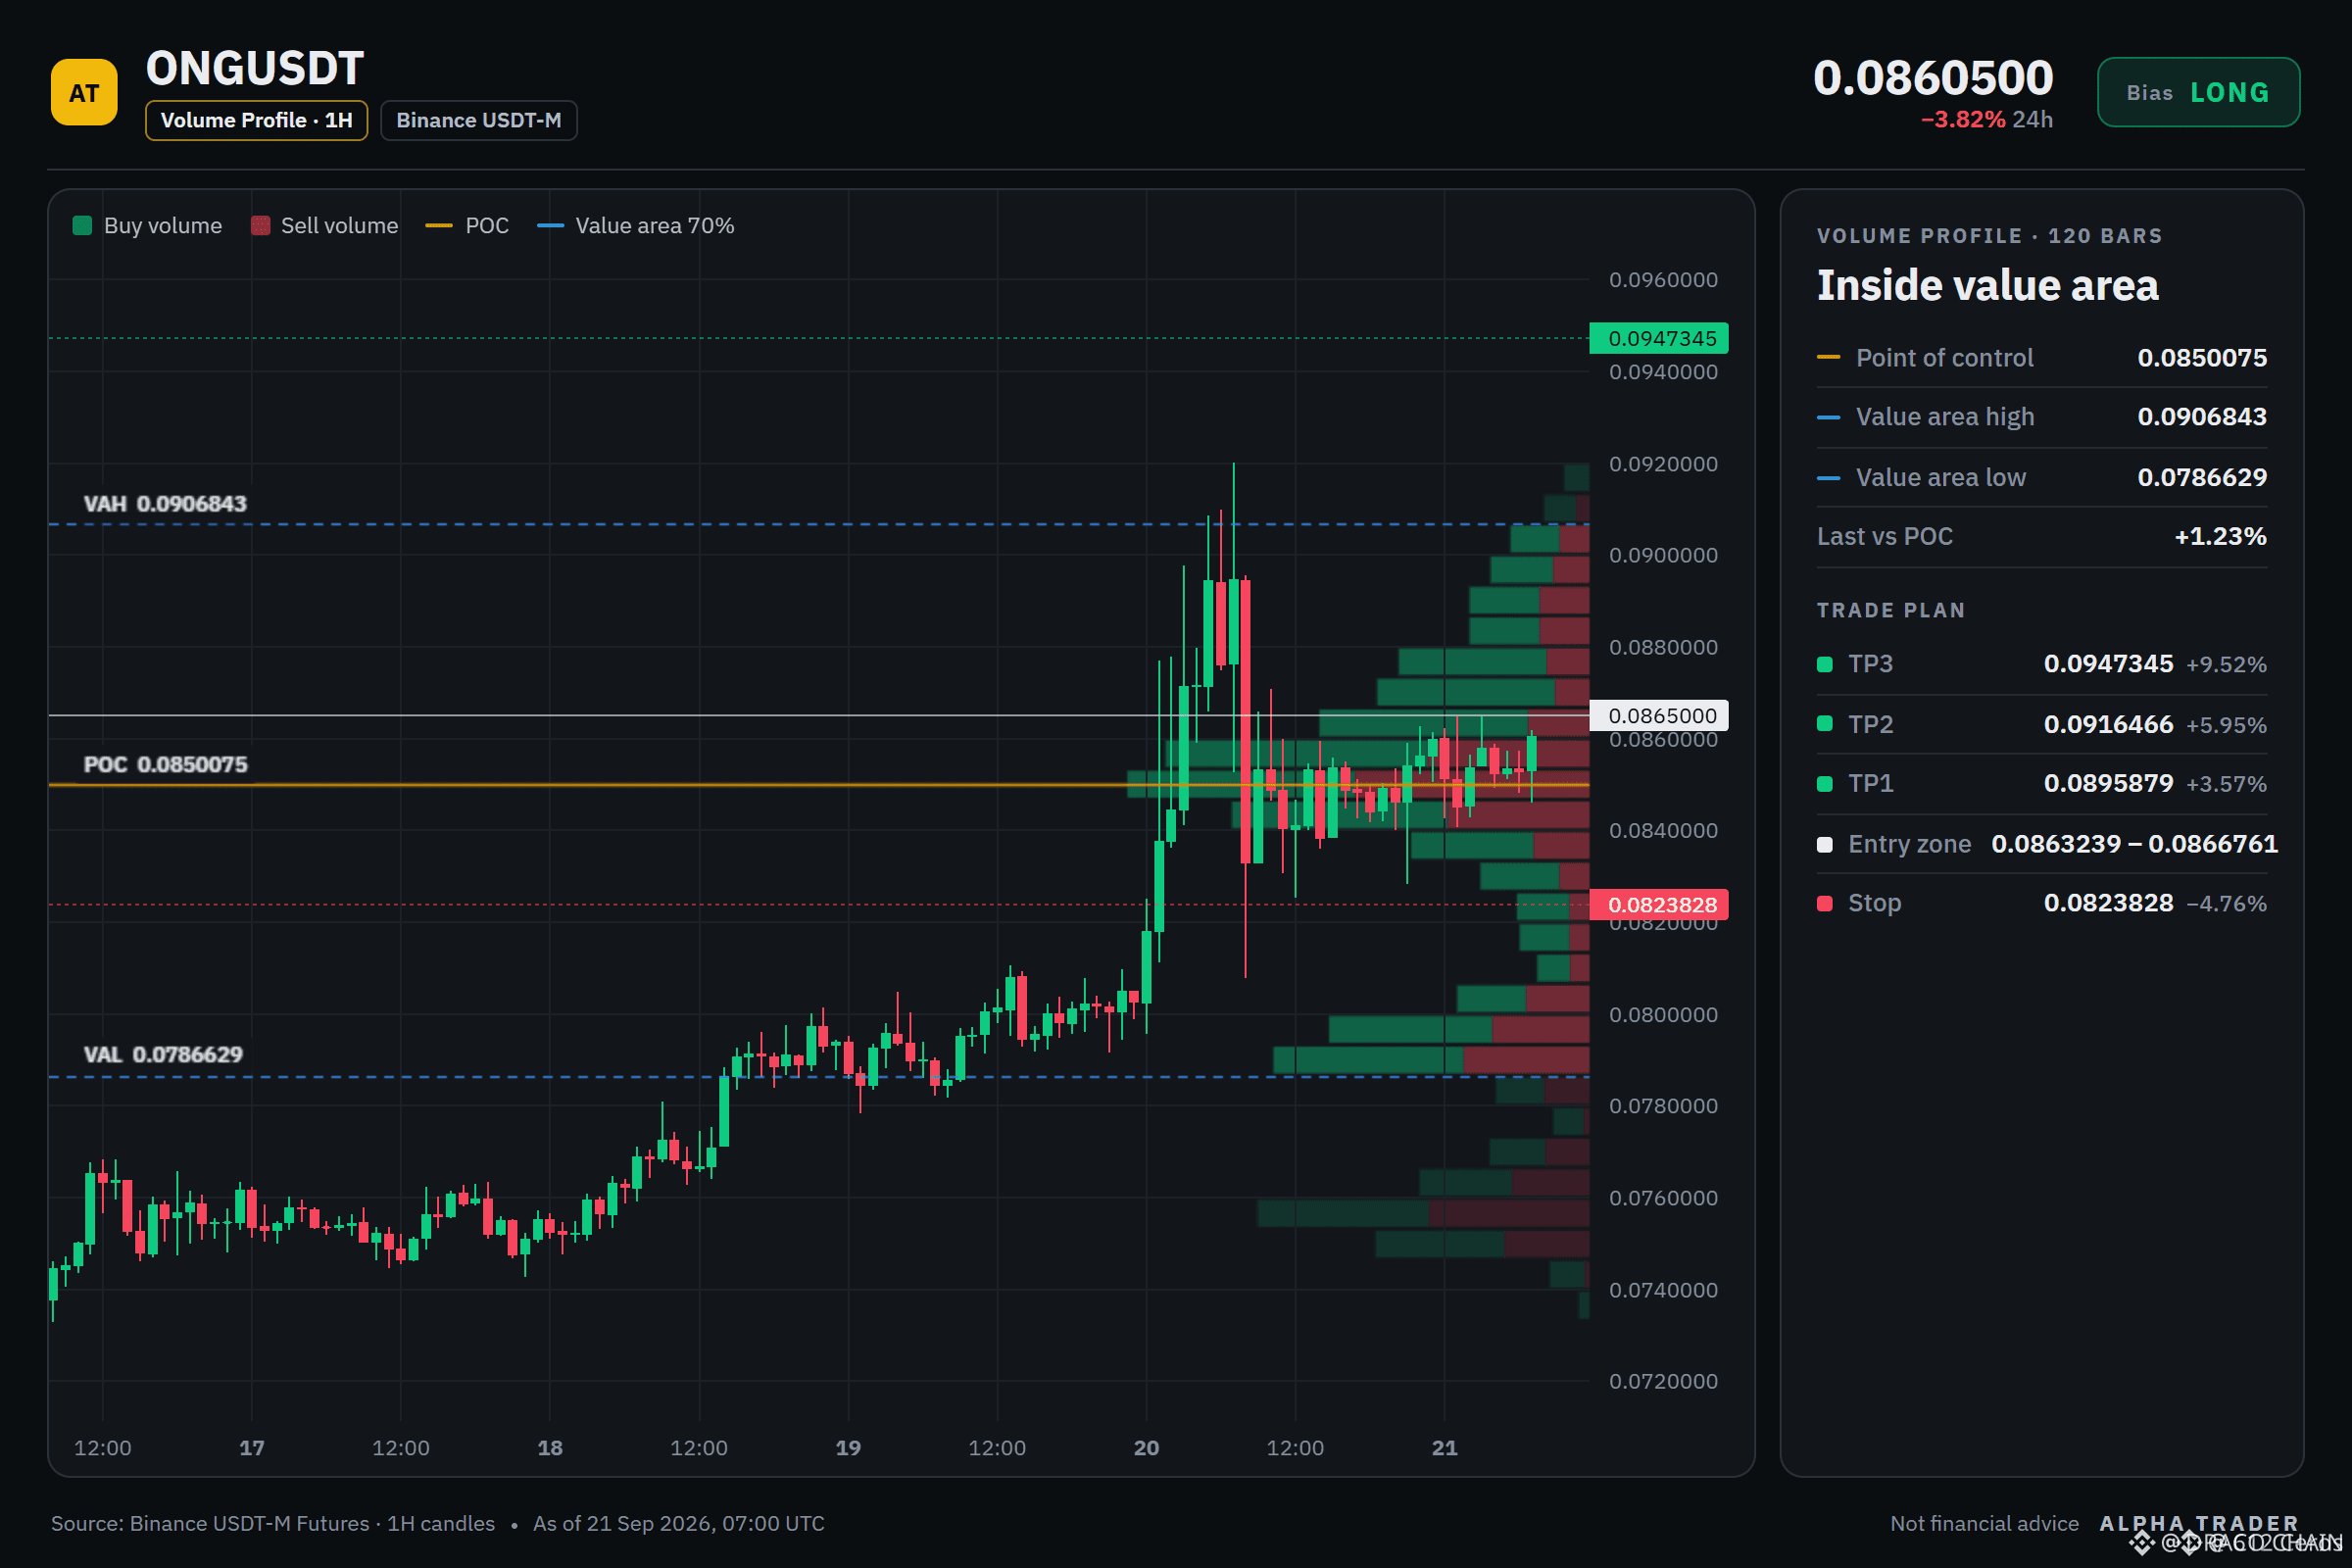Click the Stop red marker
Screen dimensions: 2352x1568
coord(1824,904)
